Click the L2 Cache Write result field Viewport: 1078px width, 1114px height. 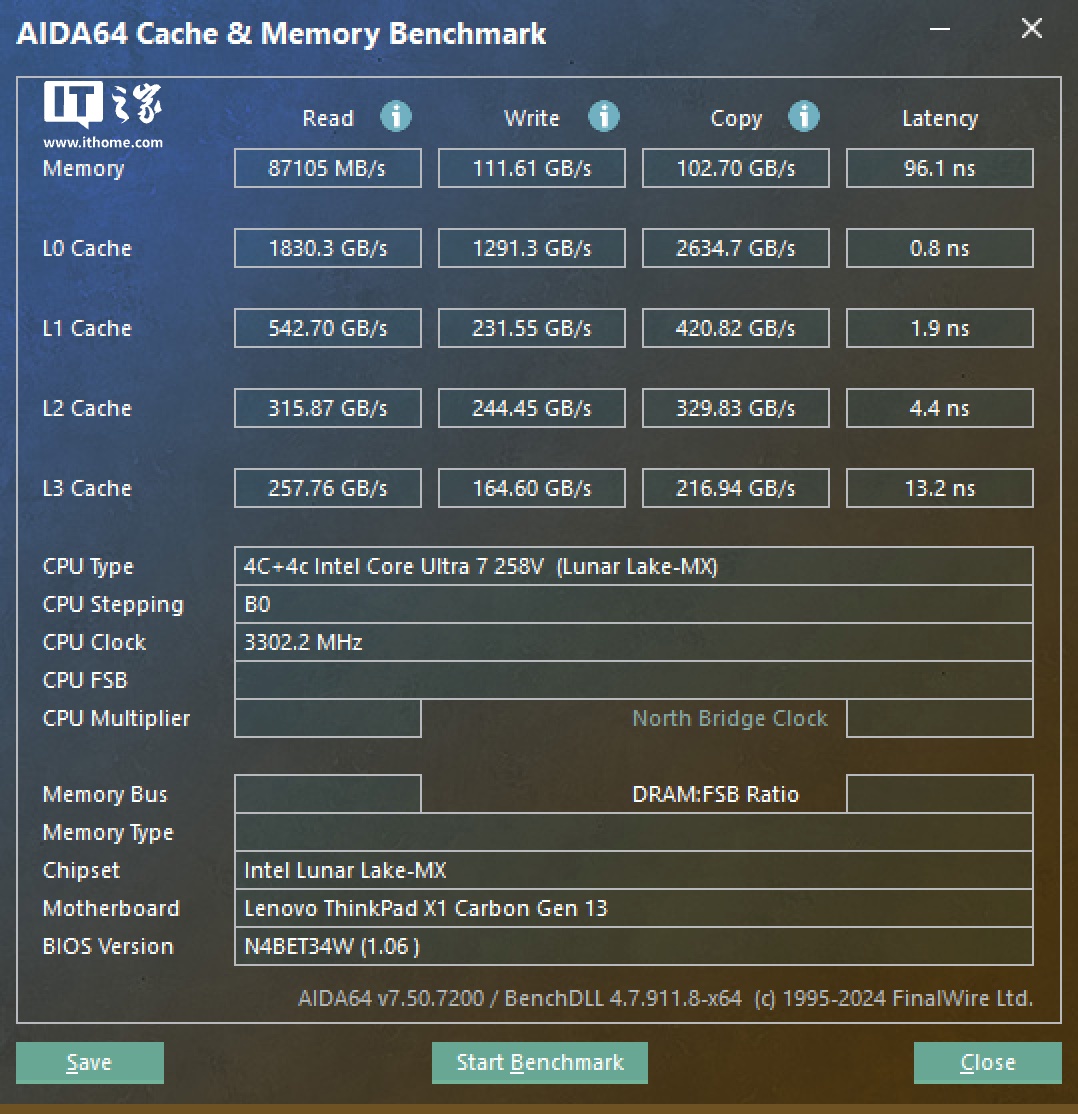(x=532, y=408)
